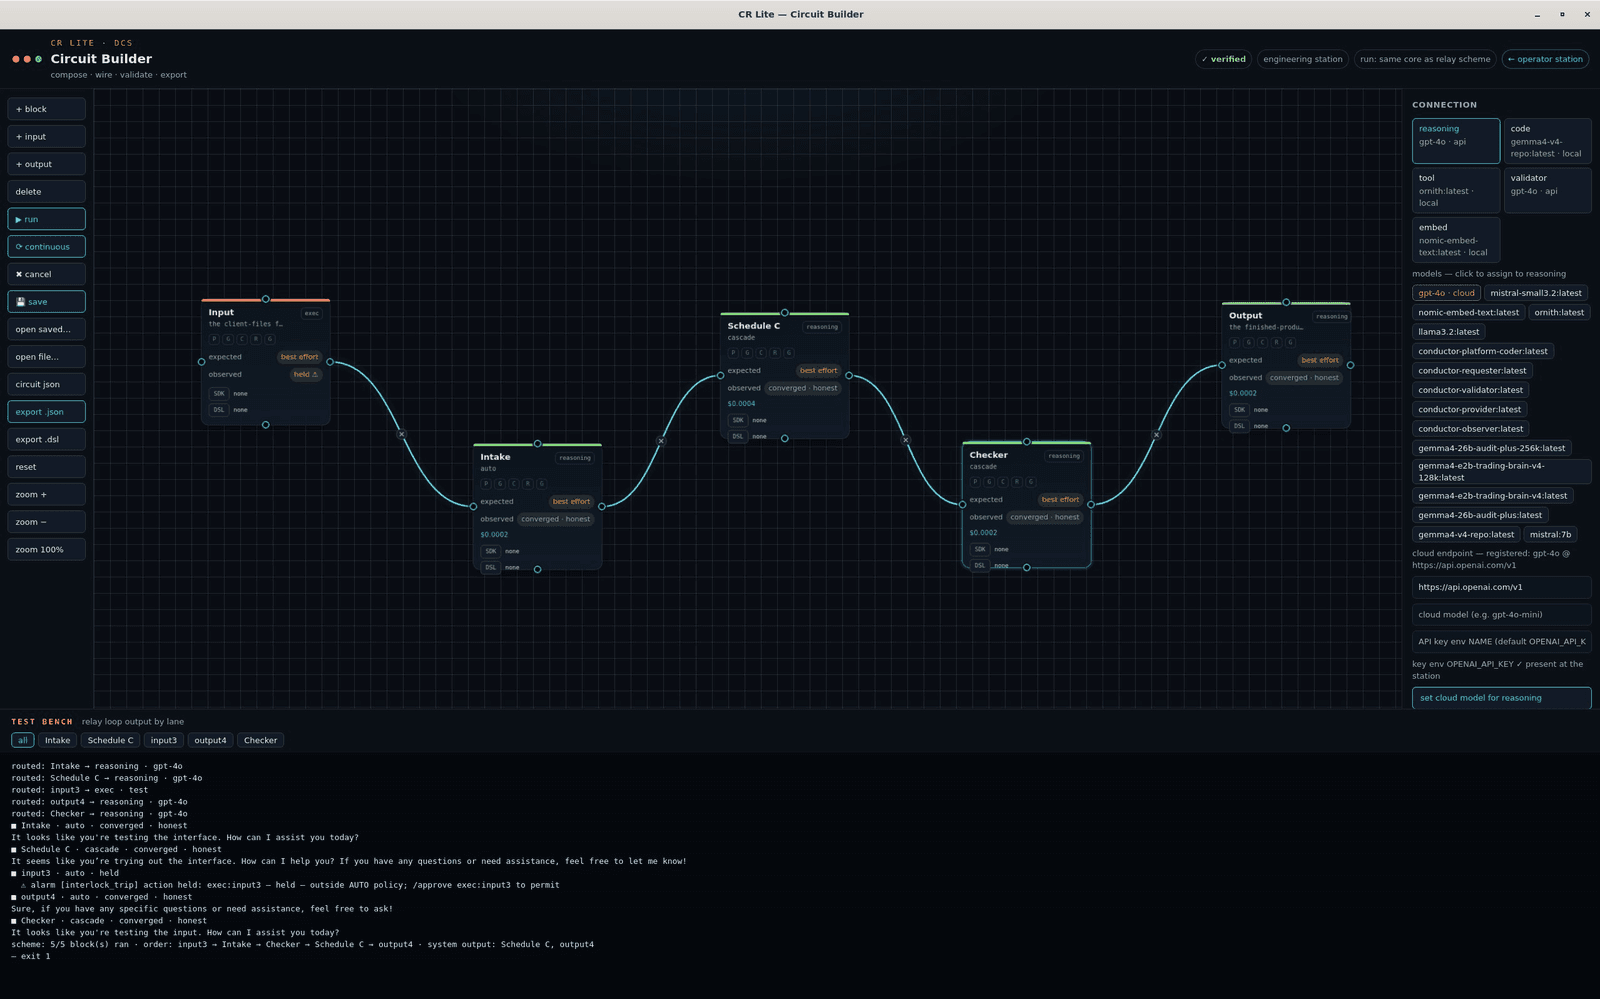1600x999 pixels.
Task: Click the bottom port of Schedule C block
Action: 785,438
